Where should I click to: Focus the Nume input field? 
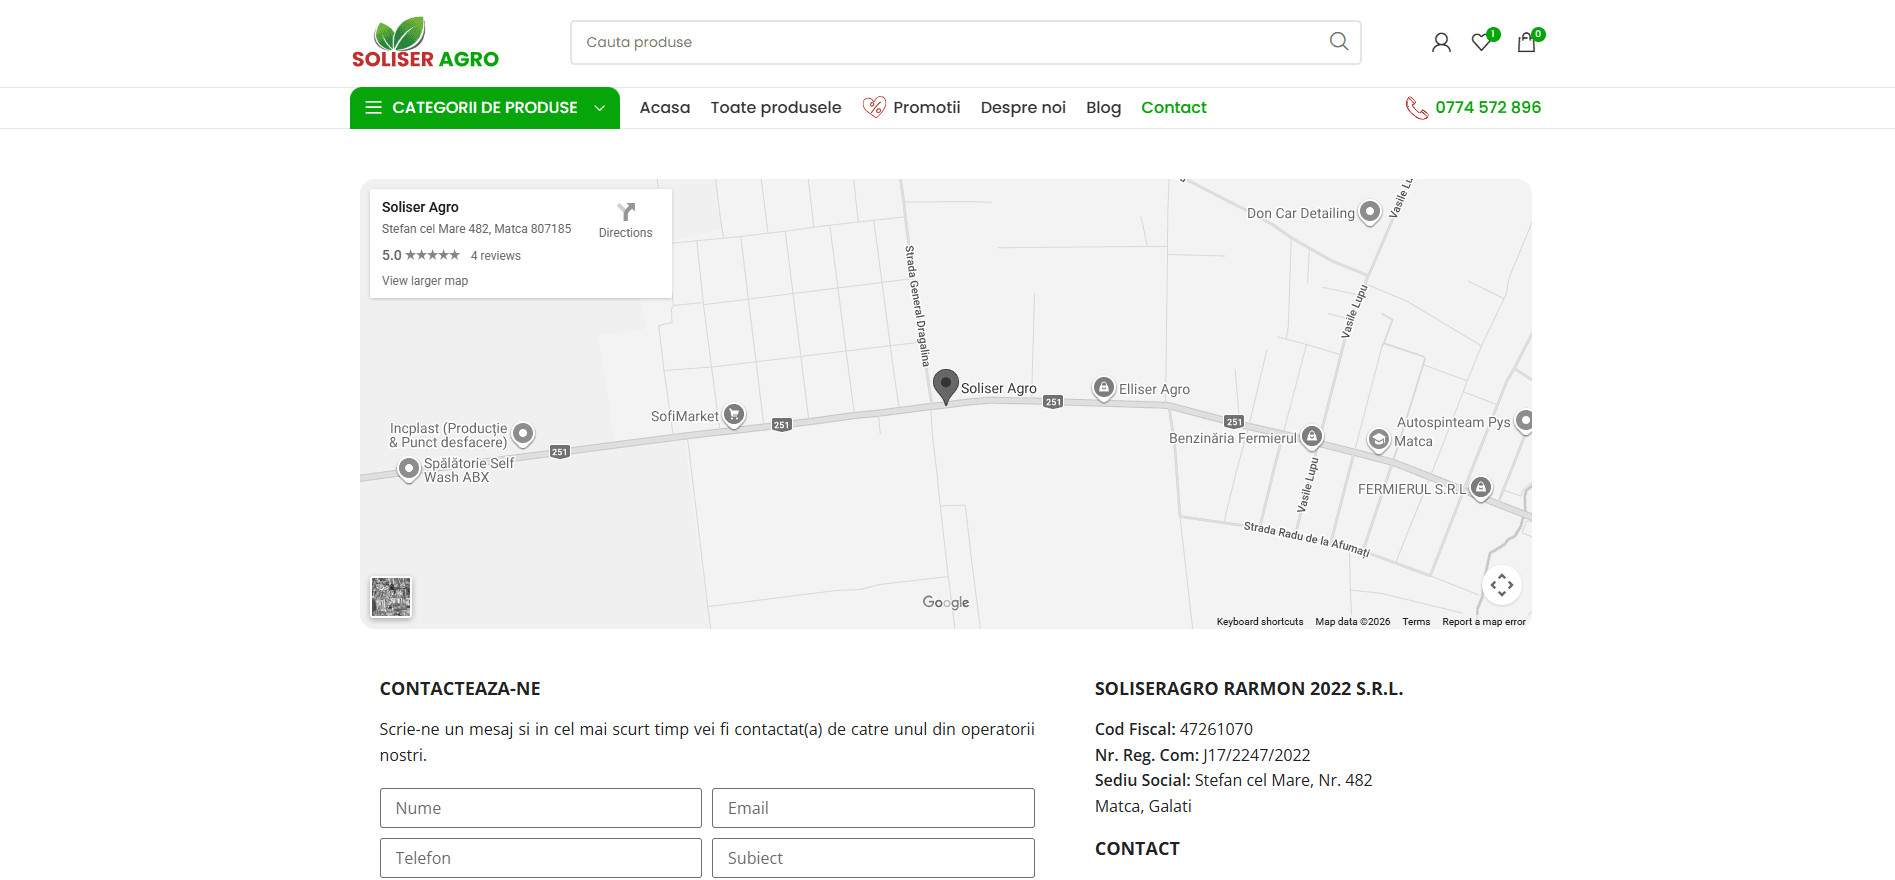[x=540, y=808]
